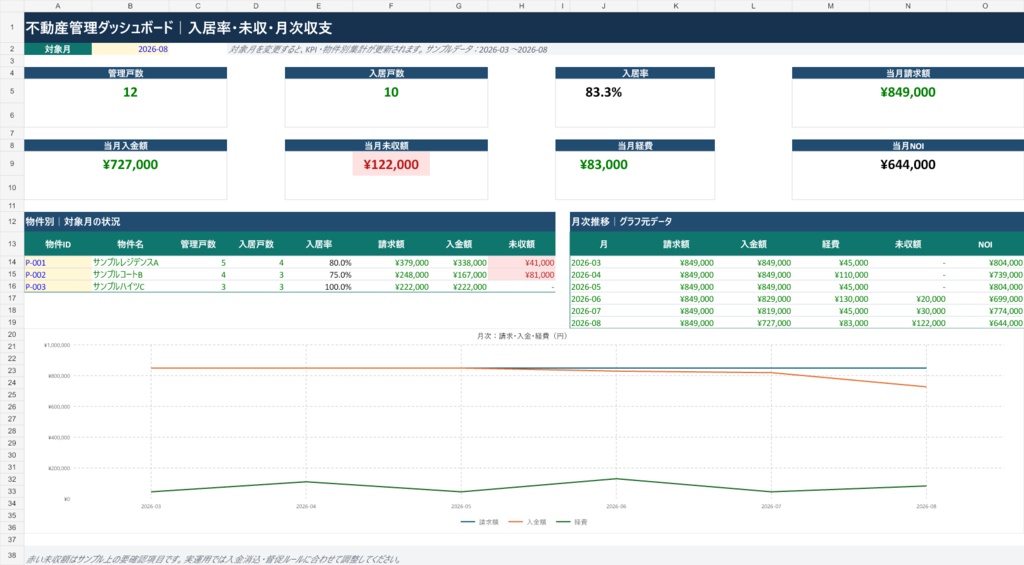Click the 経費 column header in monthly table
This screenshot has width=1024, height=565.
pos(830,244)
